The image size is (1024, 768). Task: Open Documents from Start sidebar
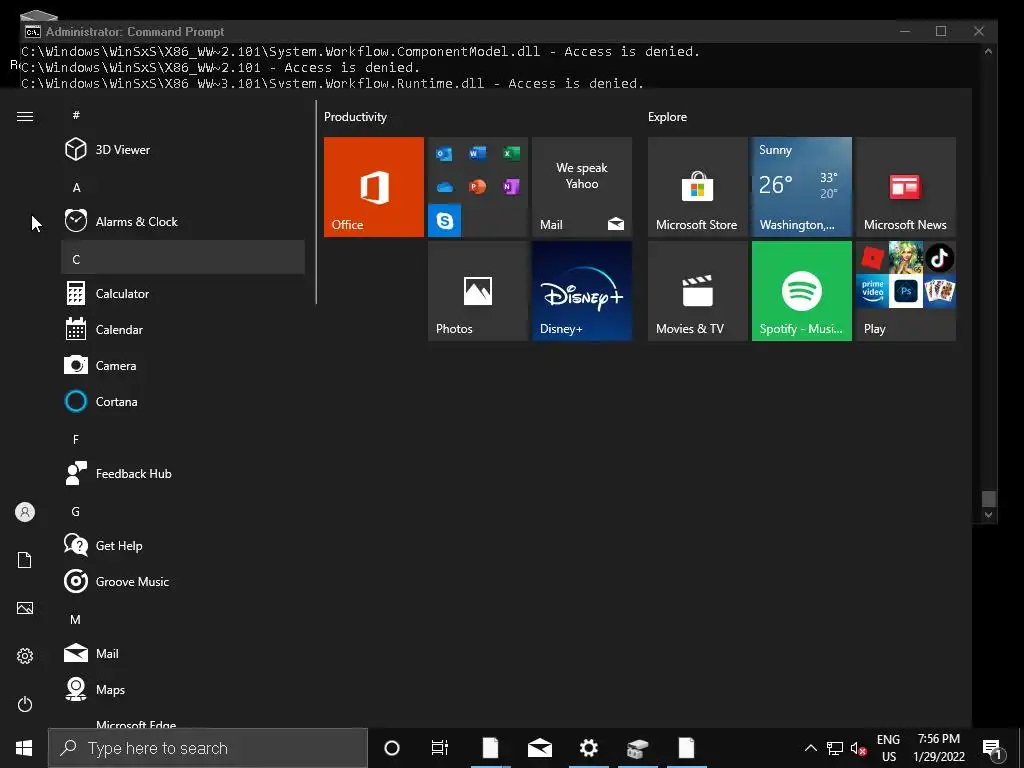click(x=25, y=560)
